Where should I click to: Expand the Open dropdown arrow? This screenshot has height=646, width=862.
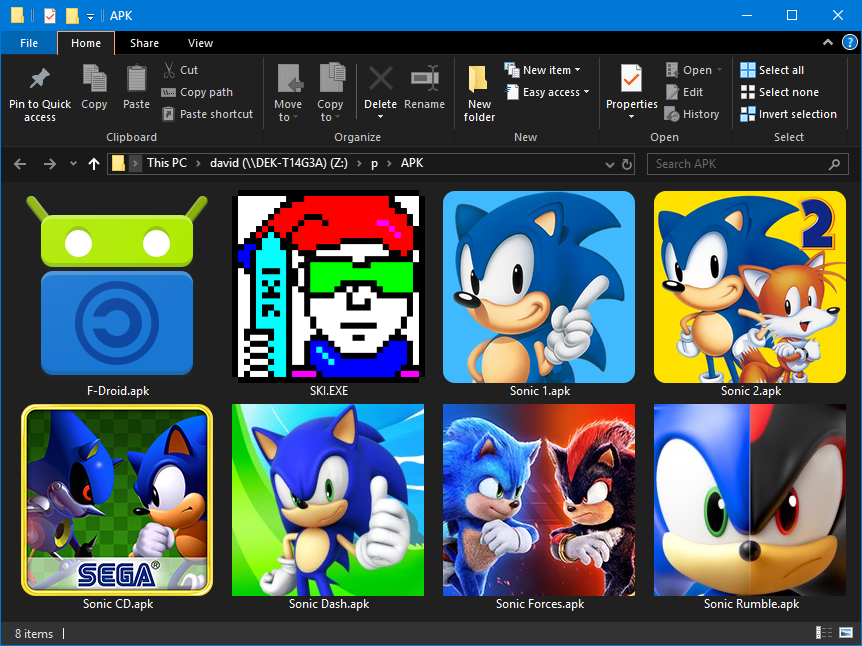(719, 70)
